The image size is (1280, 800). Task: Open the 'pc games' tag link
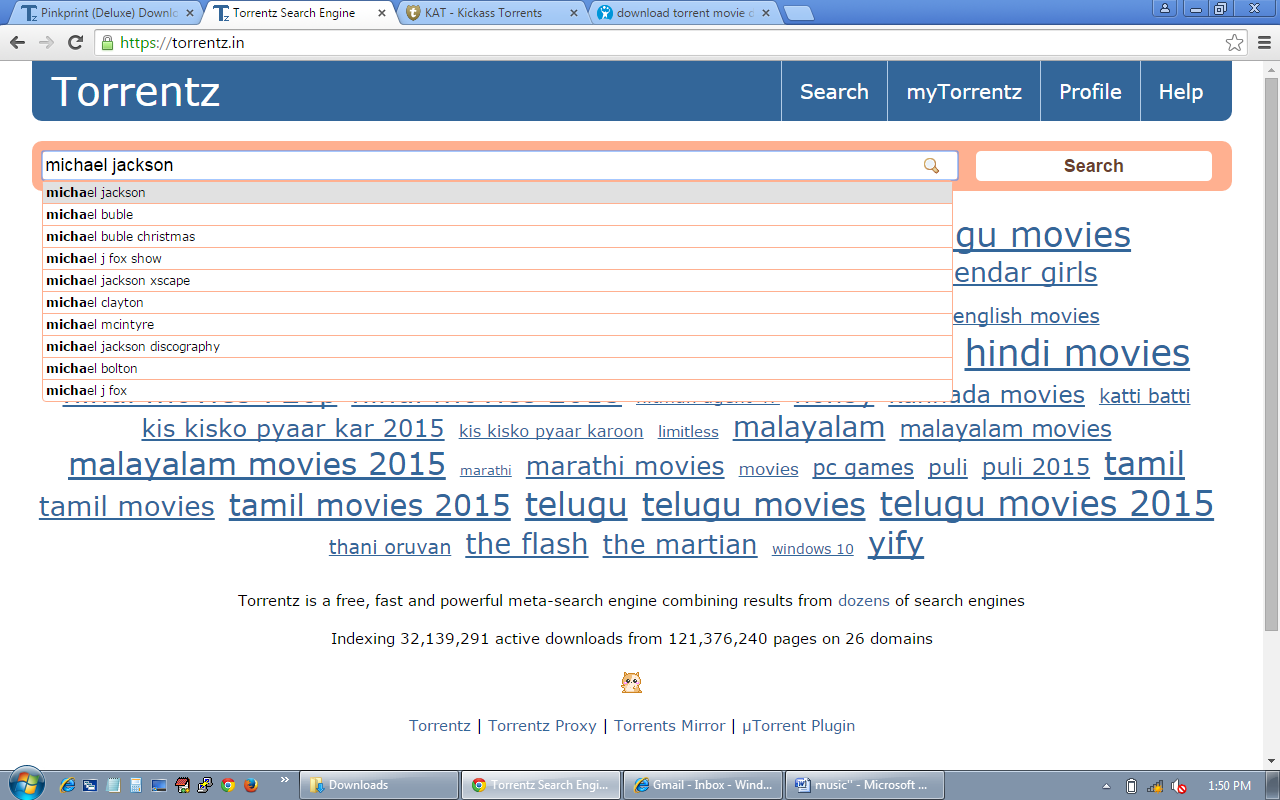click(x=863, y=468)
